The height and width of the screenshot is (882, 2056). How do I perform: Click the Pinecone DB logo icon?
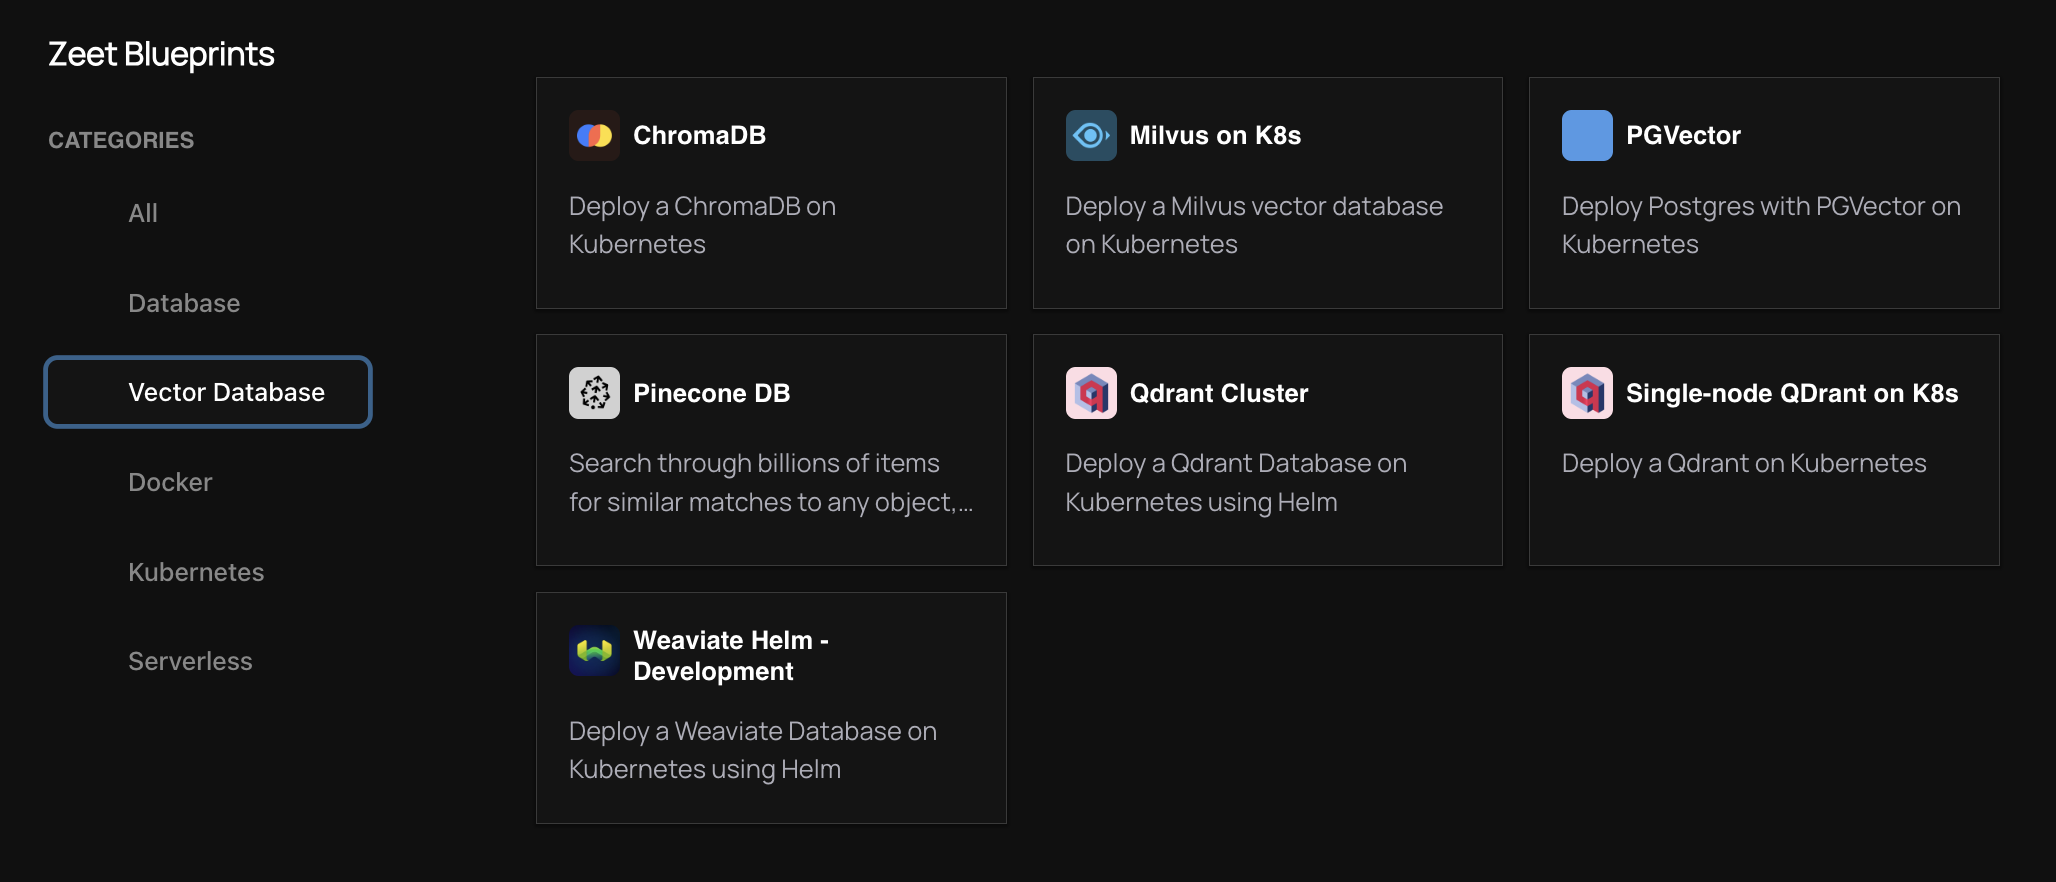tap(594, 393)
